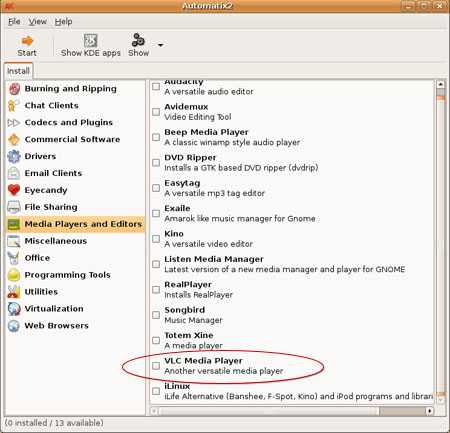This screenshot has width=450, height=433.
Task: Click the Start arrow icon in toolbar
Action: [27, 41]
